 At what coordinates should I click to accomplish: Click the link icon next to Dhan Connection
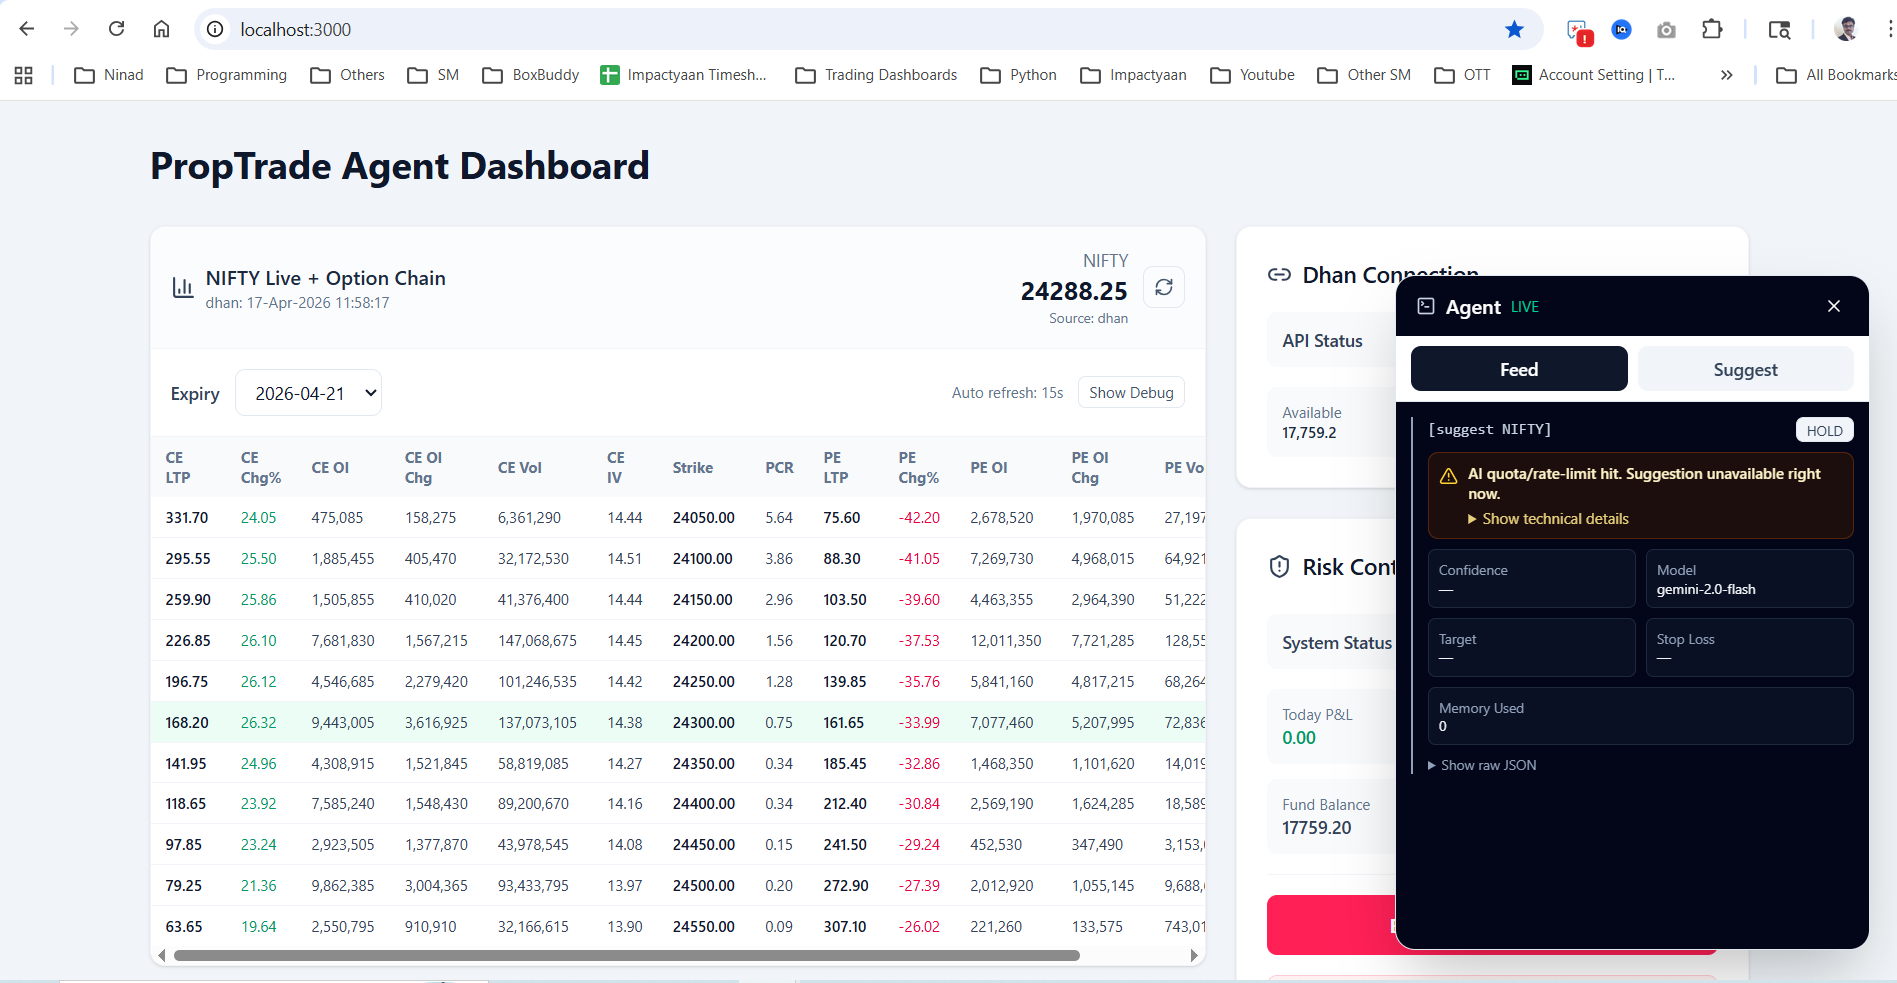point(1279,274)
